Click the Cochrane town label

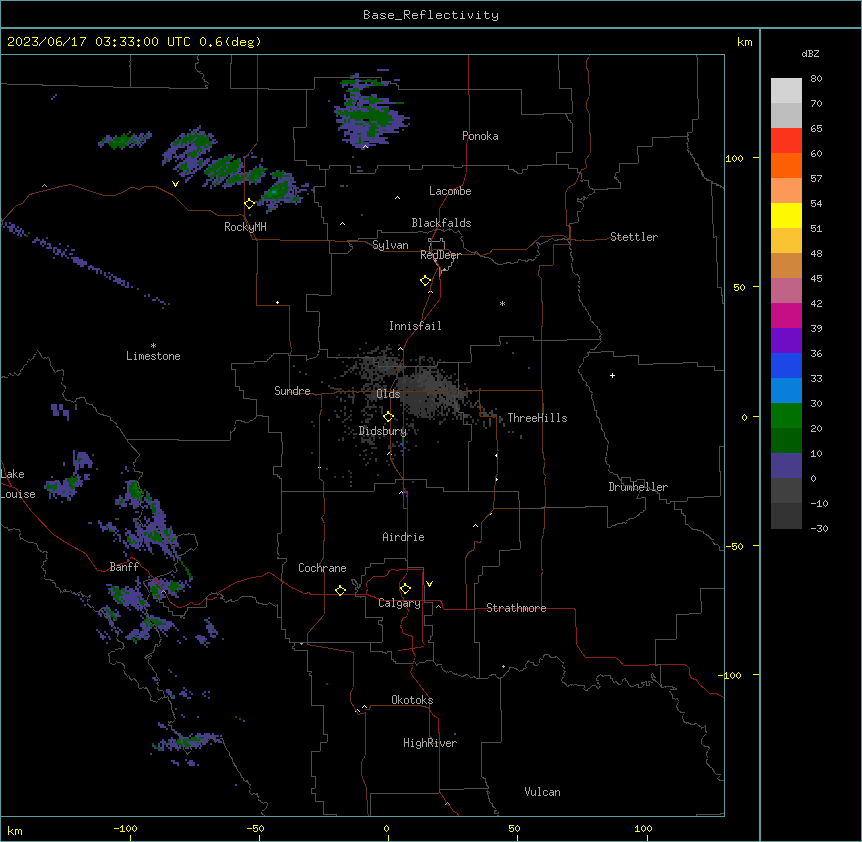click(322, 568)
